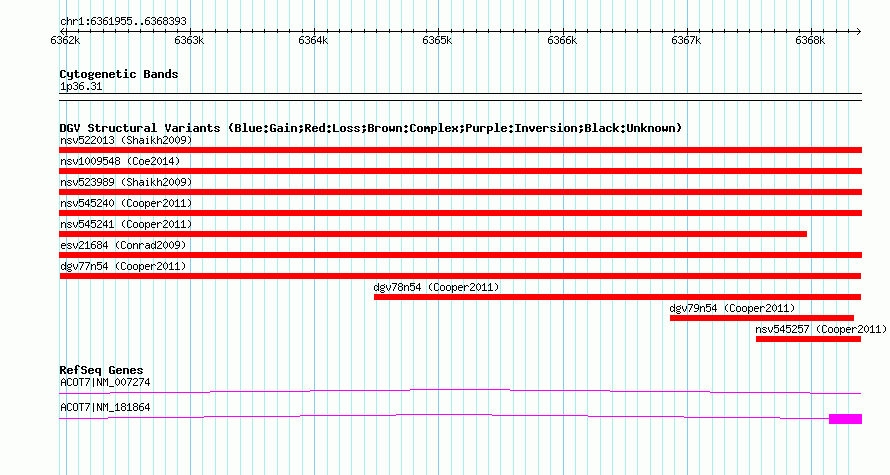Open the esv21684 (Conrad2009) variant label
The height and width of the screenshot is (475, 890).
[123, 245]
